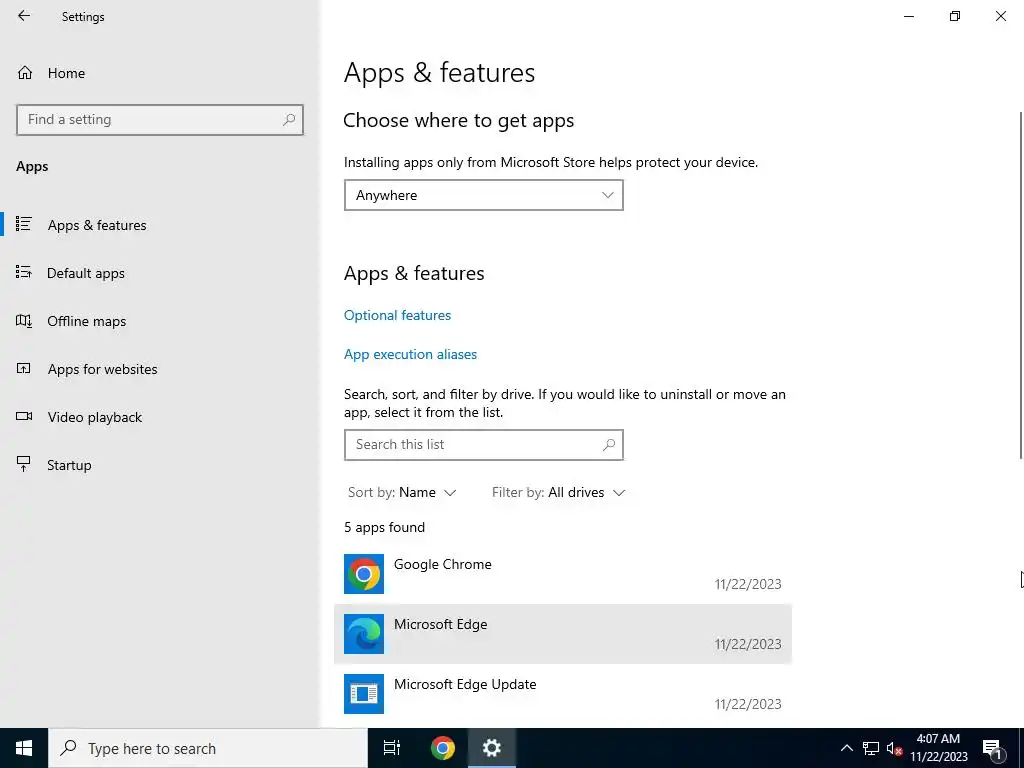Viewport: 1024px width, 768px height.
Task: Click the Home icon in the sidebar
Action: [25, 73]
